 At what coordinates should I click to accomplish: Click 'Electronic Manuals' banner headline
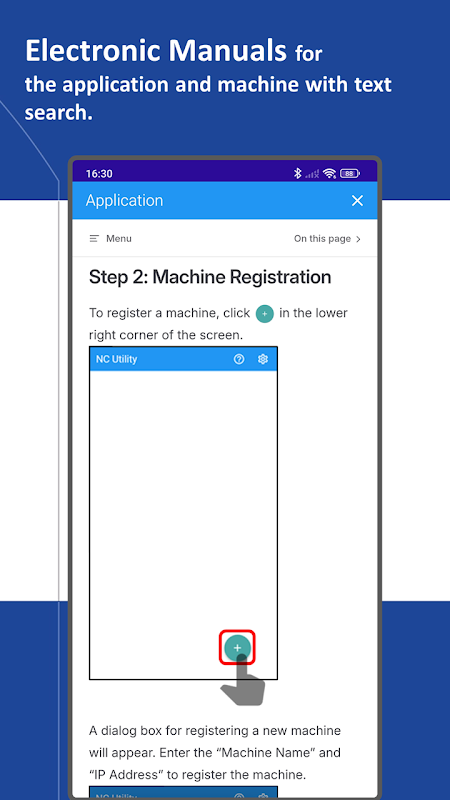156,51
